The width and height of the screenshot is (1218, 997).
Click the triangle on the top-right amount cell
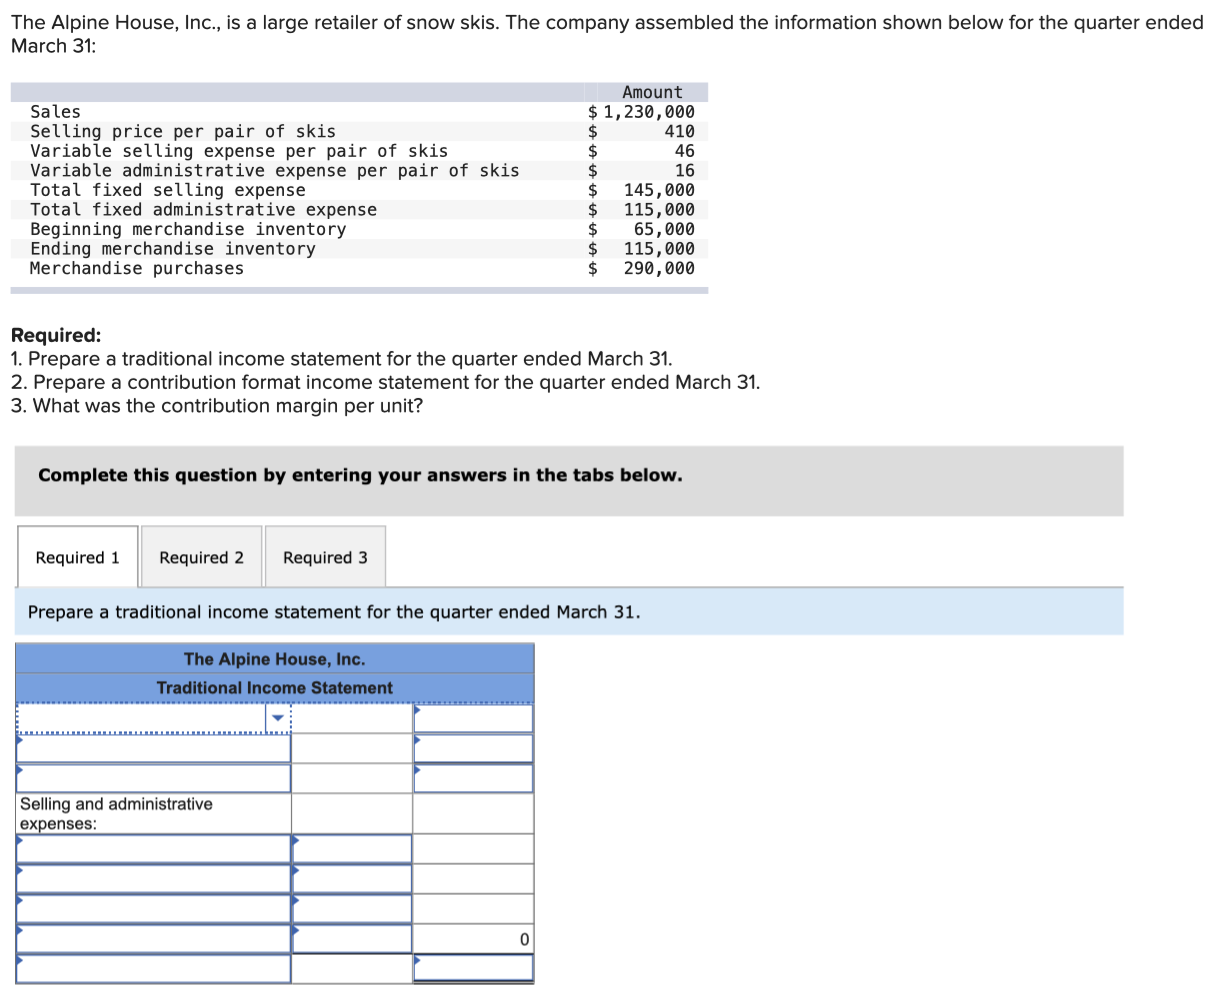(416, 708)
